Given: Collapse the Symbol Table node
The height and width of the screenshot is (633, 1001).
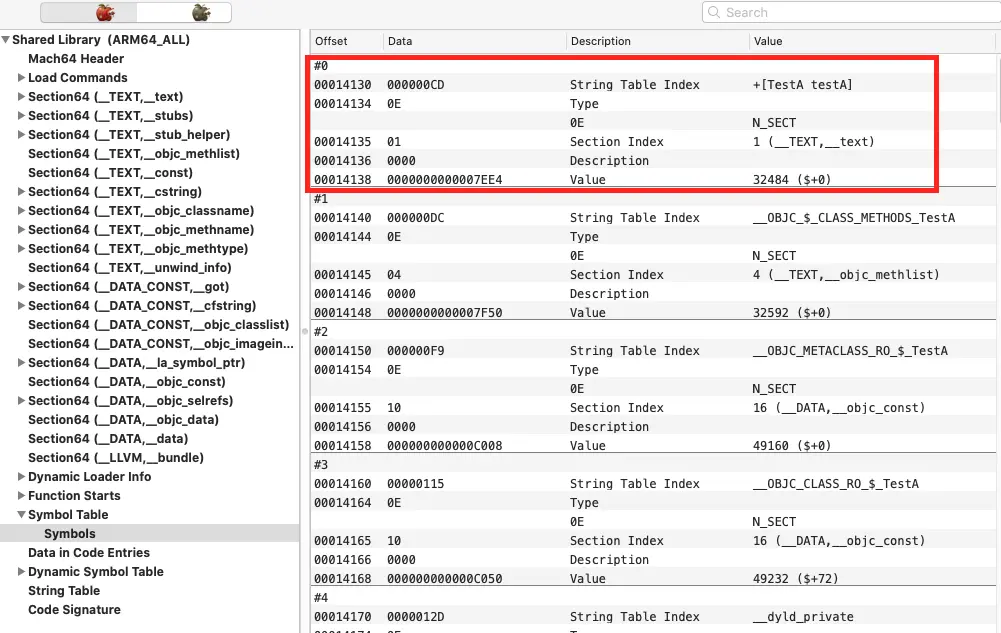Looking at the screenshot, I should [21, 515].
